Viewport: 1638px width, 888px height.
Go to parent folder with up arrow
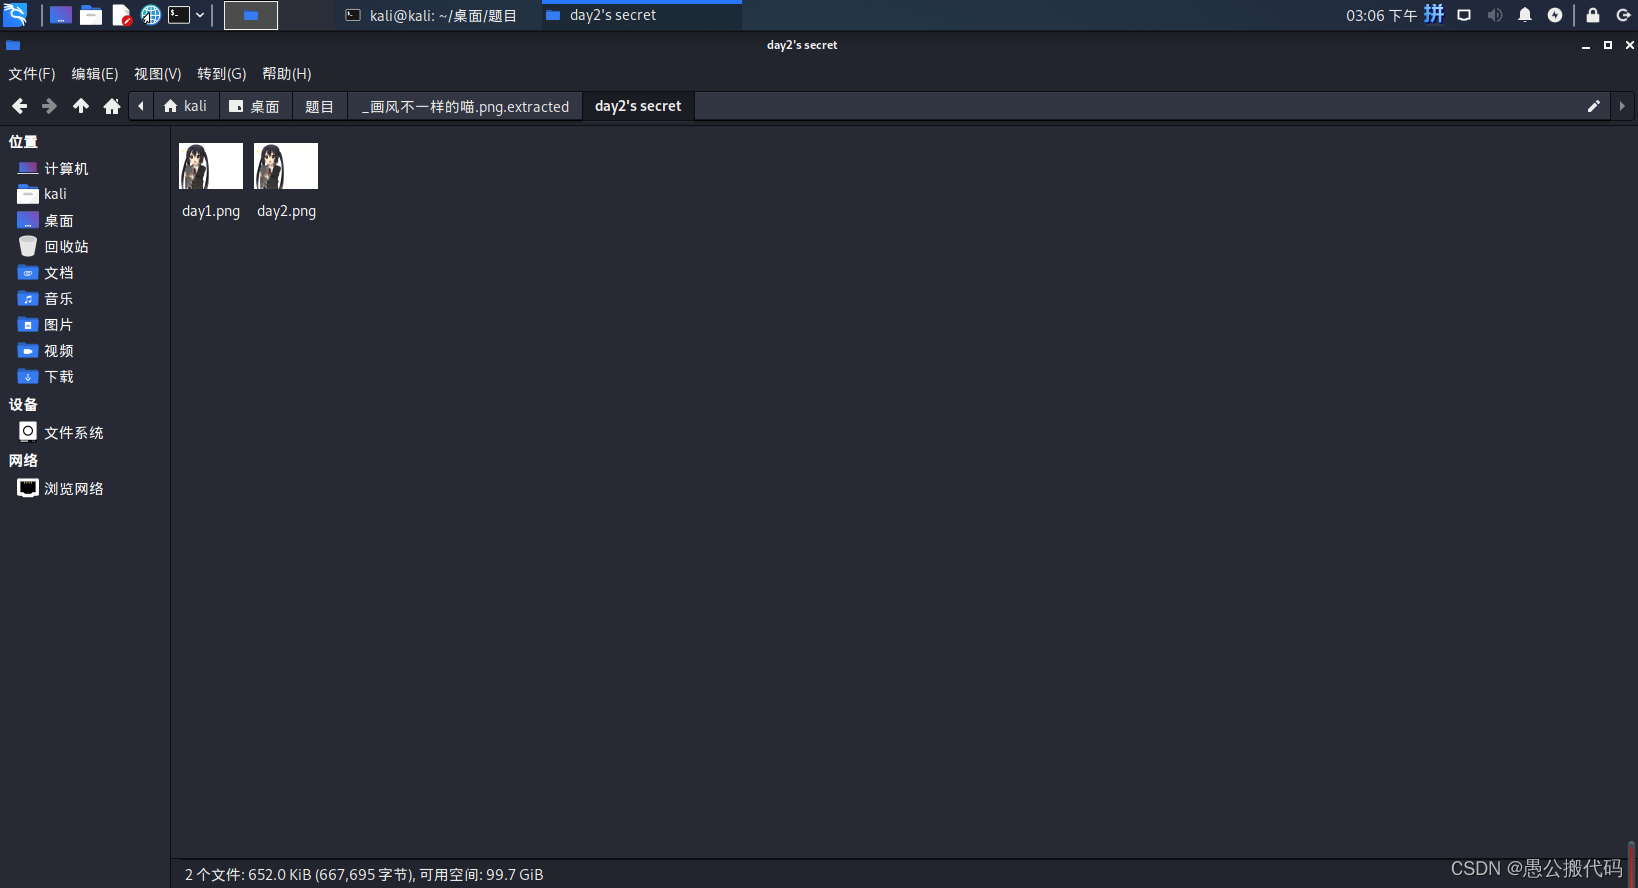(x=81, y=106)
